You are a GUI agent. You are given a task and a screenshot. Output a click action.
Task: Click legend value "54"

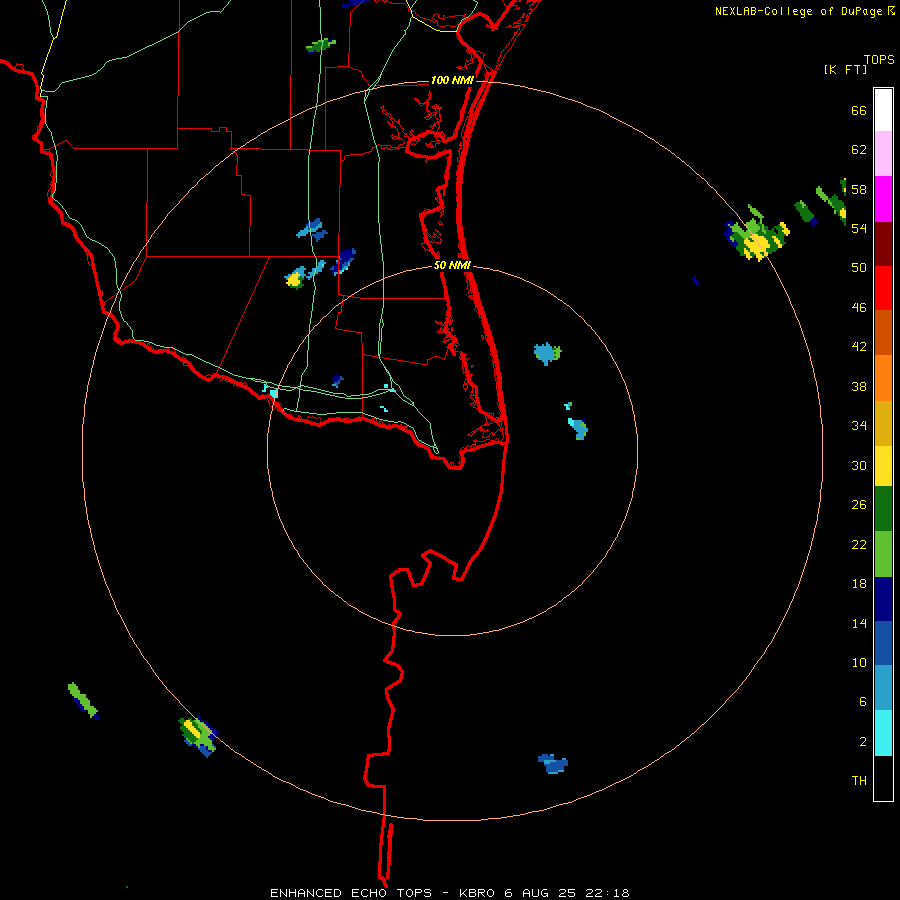859,228
